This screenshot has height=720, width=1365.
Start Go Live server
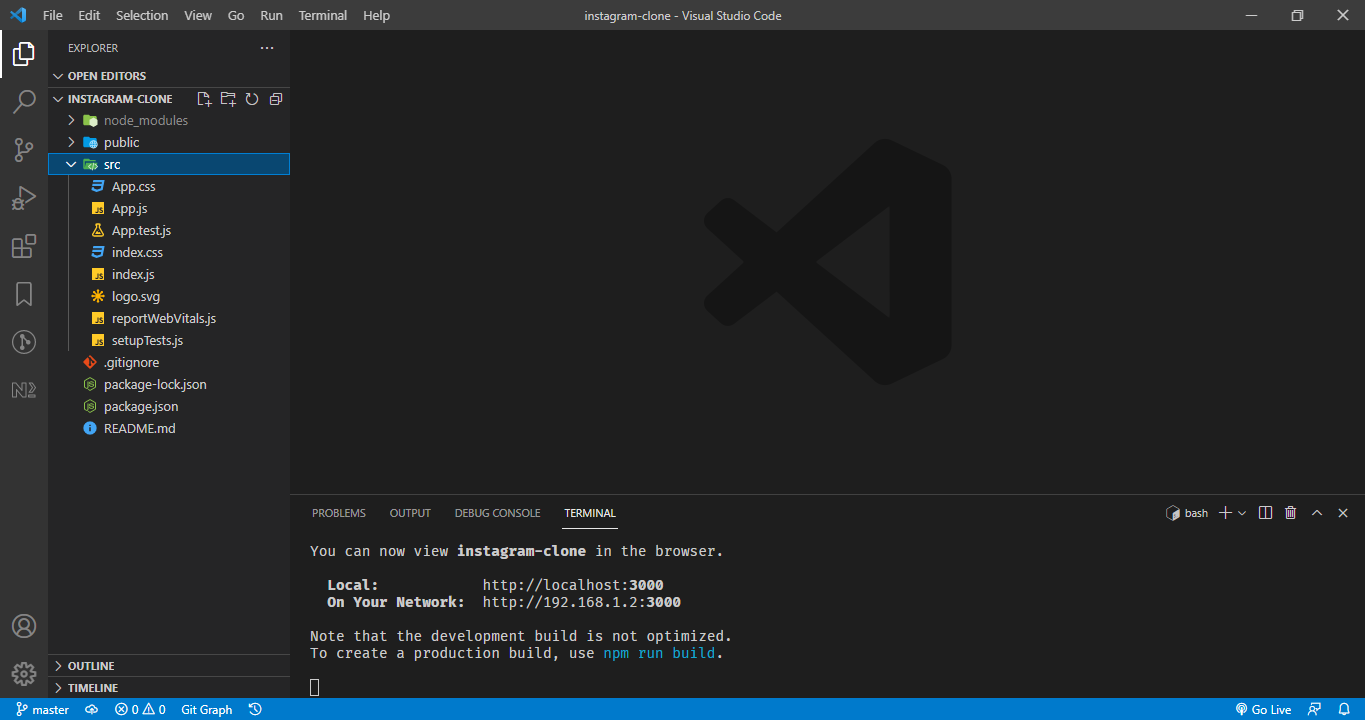(1263, 709)
